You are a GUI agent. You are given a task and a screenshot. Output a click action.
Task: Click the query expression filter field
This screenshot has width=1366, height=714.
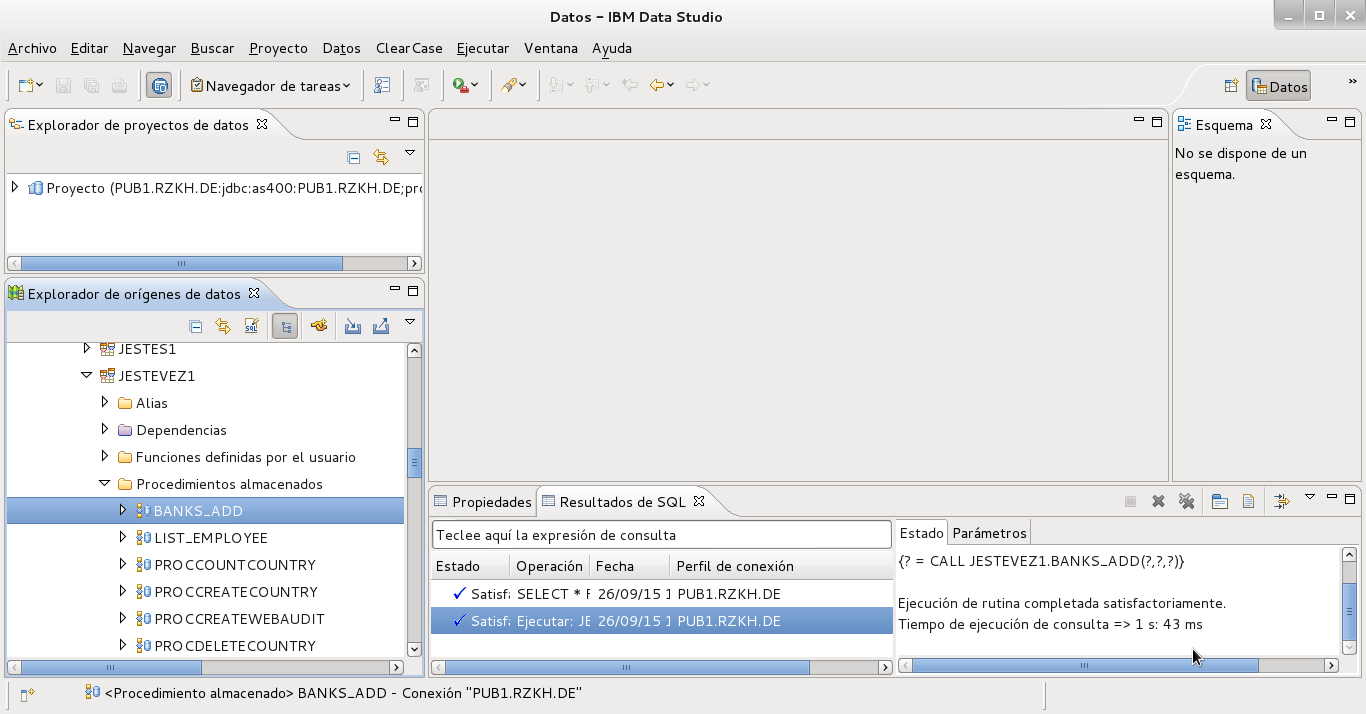pos(661,535)
